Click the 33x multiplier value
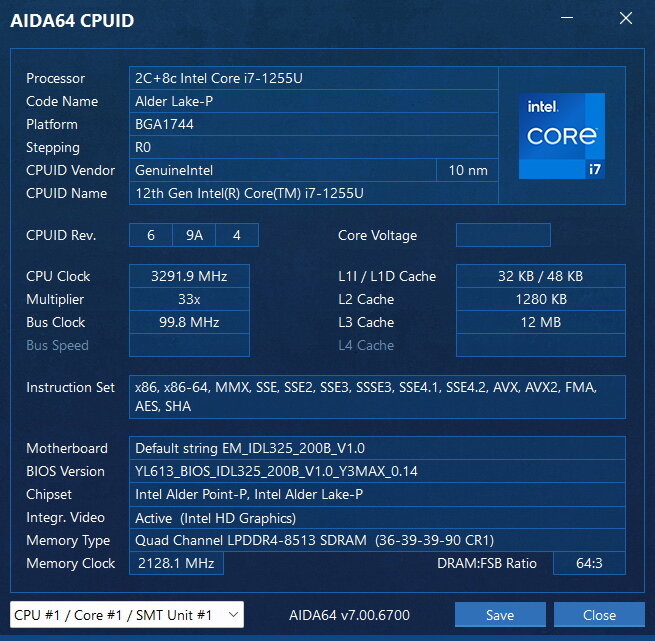The image size is (655, 641). (x=189, y=299)
